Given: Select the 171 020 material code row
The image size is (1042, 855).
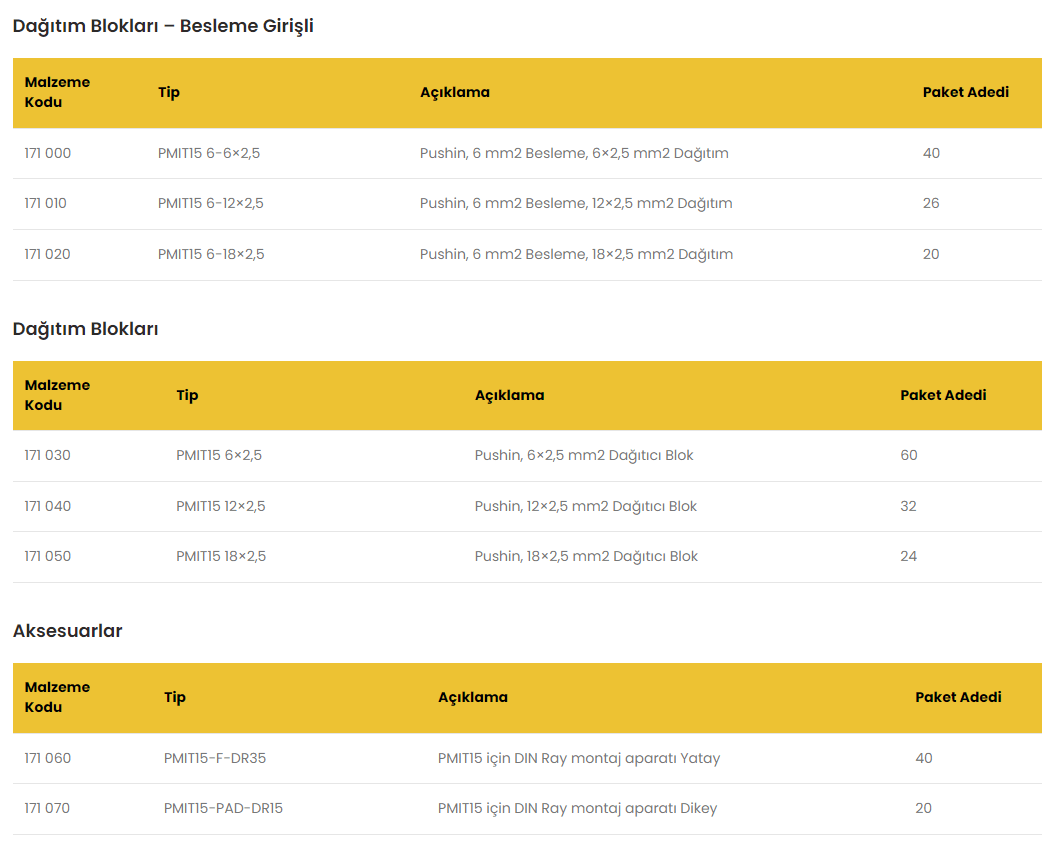Looking at the screenshot, I should [48, 254].
